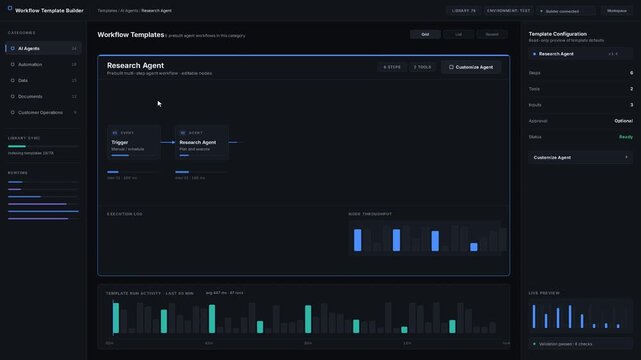Switch to Recent view

point(492,34)
